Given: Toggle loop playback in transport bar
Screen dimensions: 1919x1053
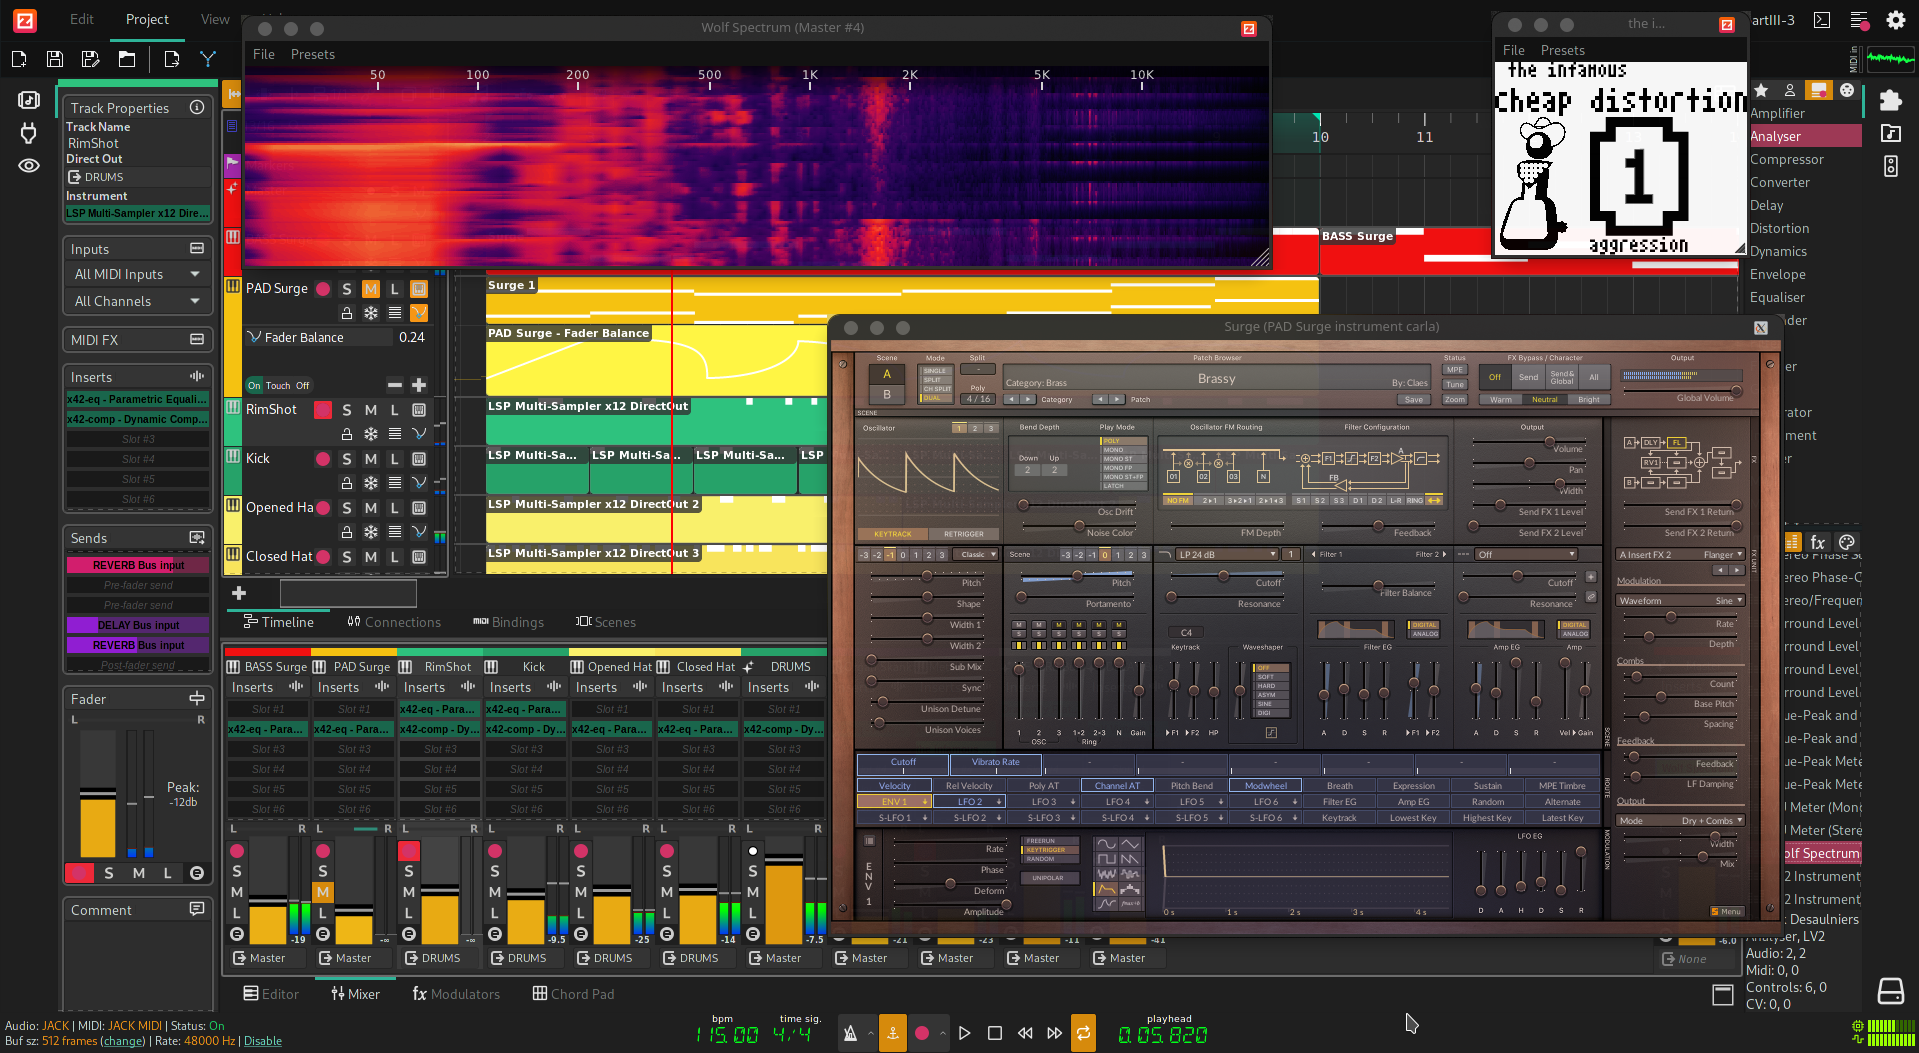Looking at the screenshot, I should click(x=1083, y=1033).
